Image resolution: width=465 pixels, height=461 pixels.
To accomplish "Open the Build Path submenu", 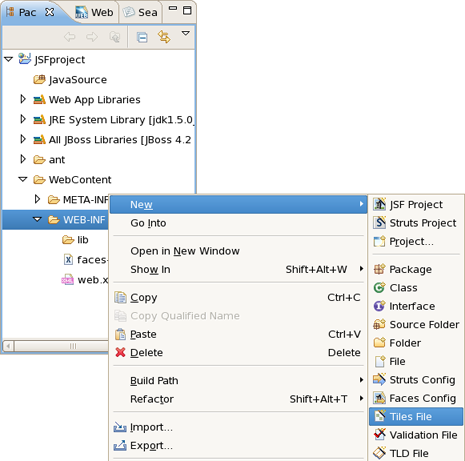I will 238,380.
